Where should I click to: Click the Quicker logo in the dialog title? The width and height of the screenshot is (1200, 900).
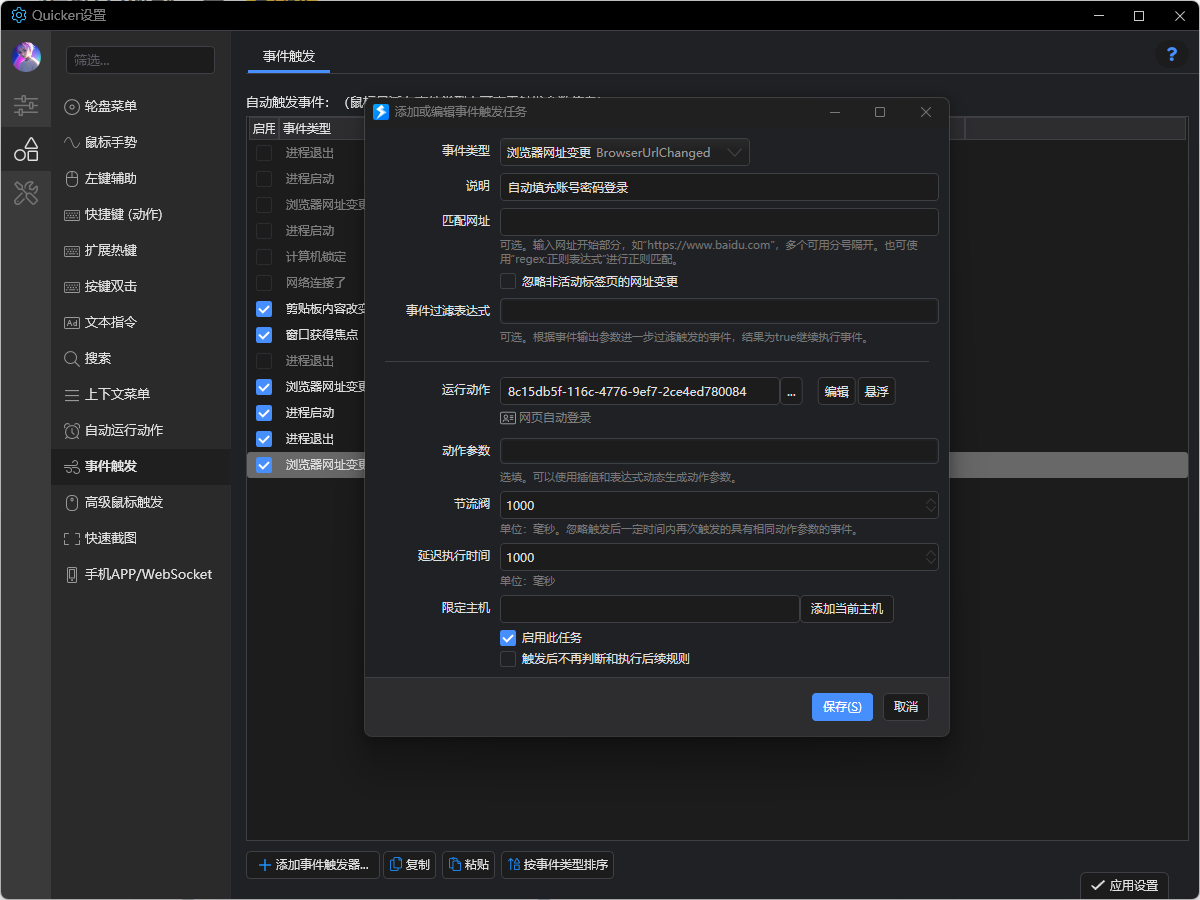pos(381,112)
